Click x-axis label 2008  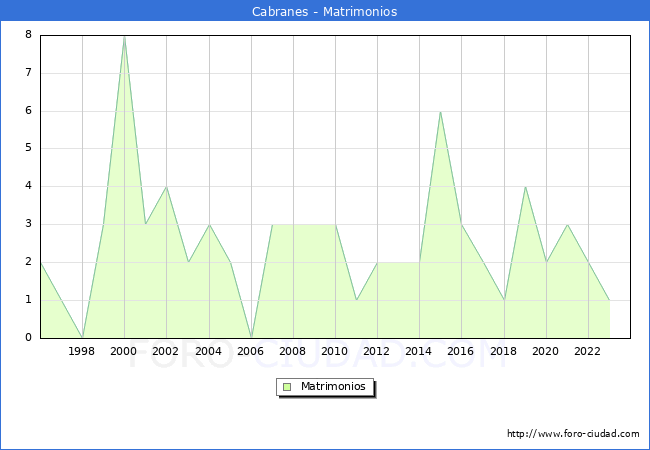(x=293, y=351)
